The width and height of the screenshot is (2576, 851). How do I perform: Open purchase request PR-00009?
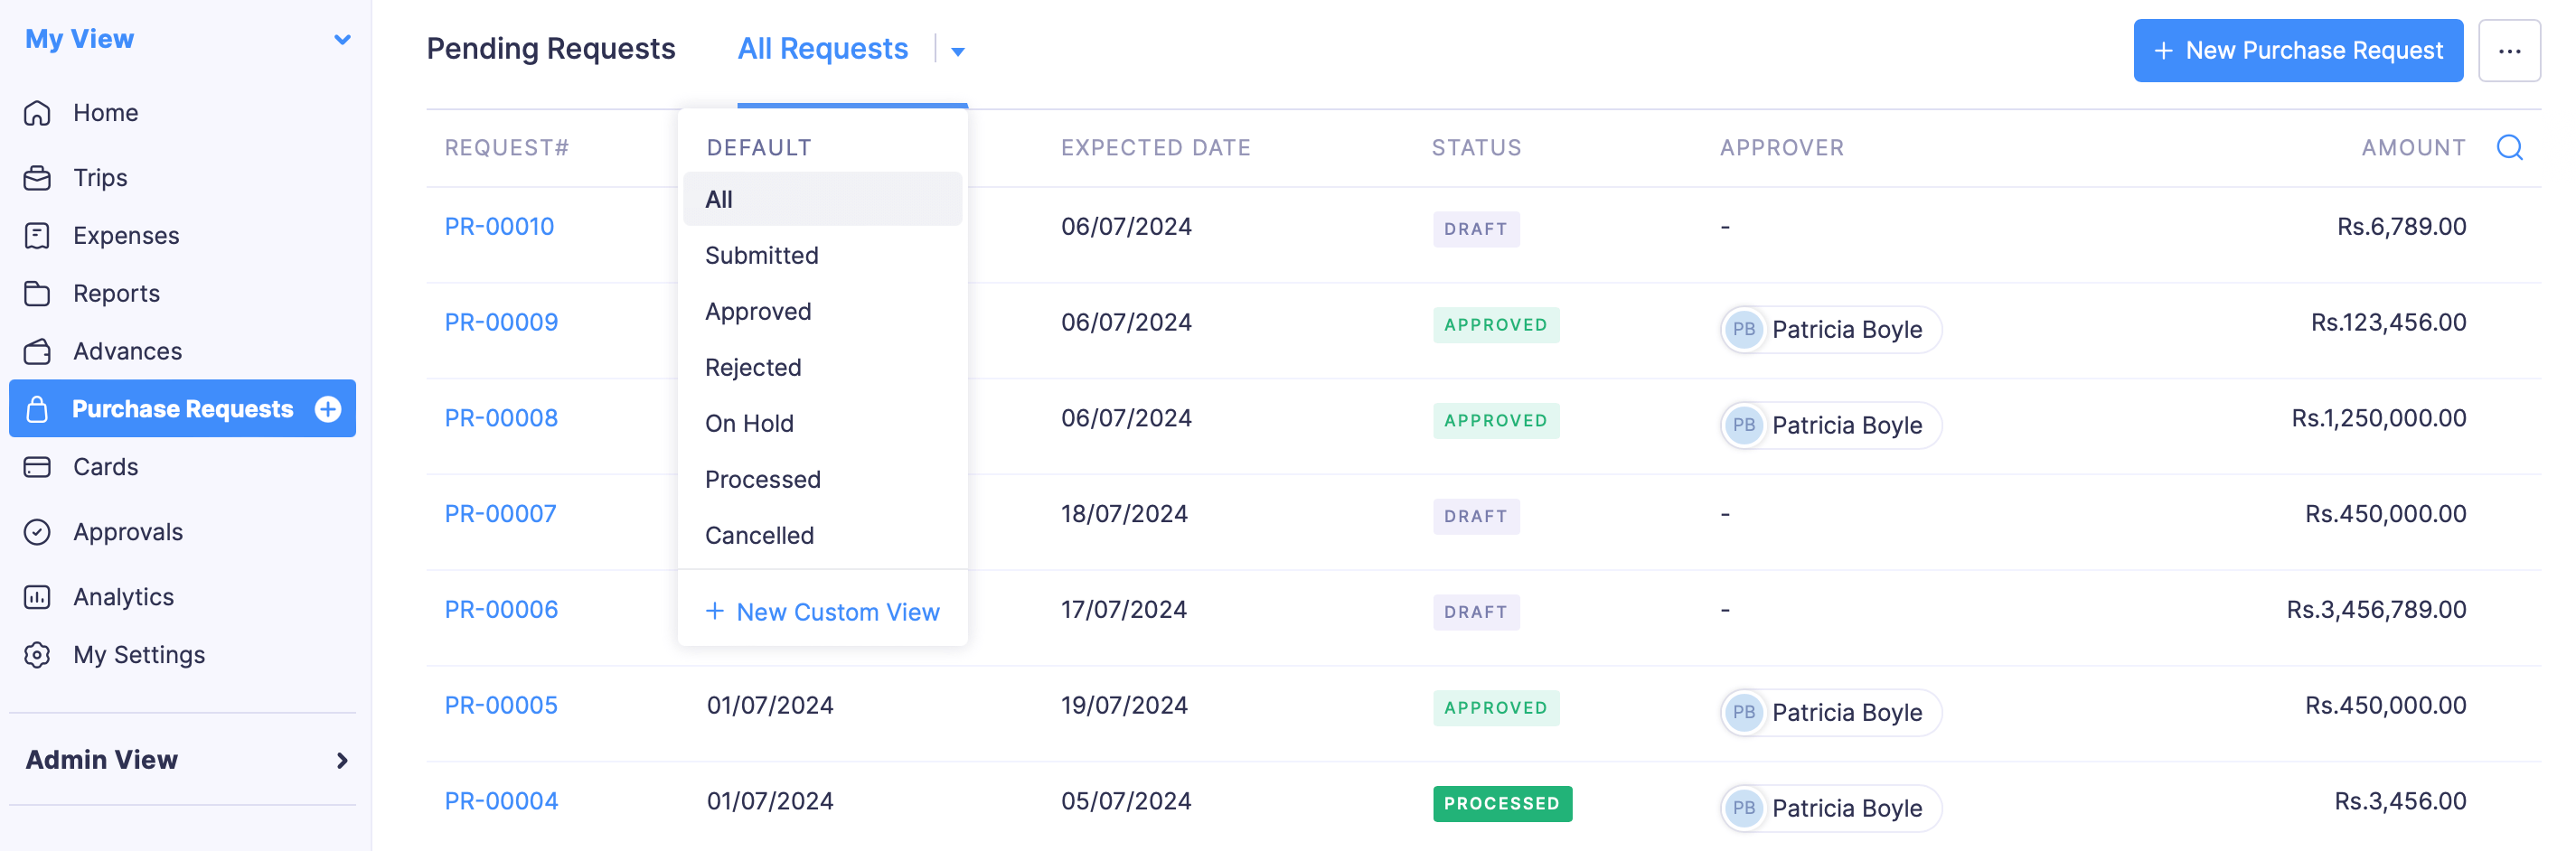click(x=500, y=321)
